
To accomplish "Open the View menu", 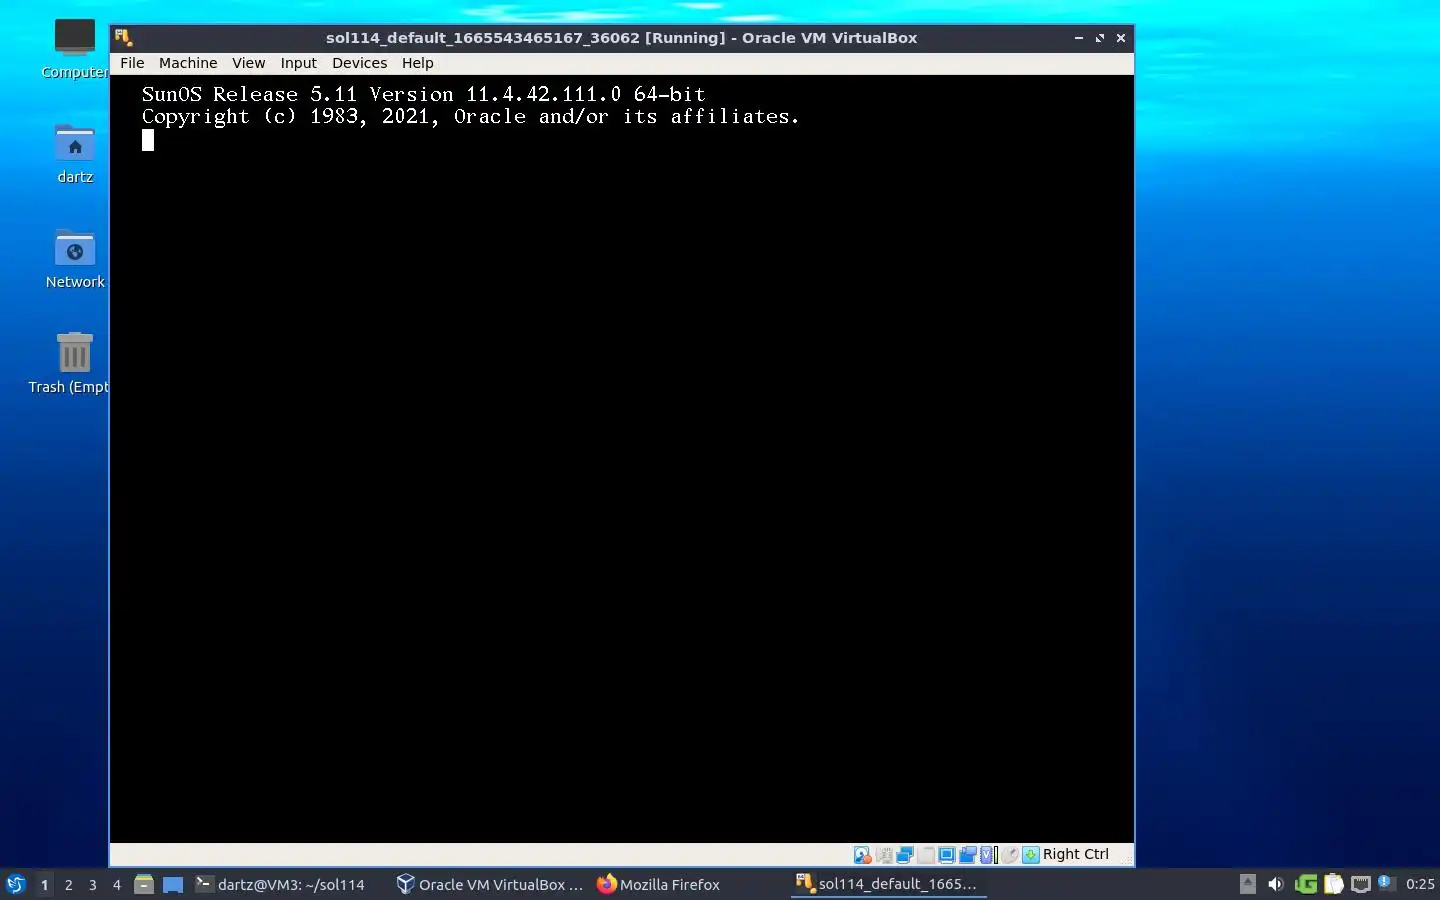I will coord(248,63).
